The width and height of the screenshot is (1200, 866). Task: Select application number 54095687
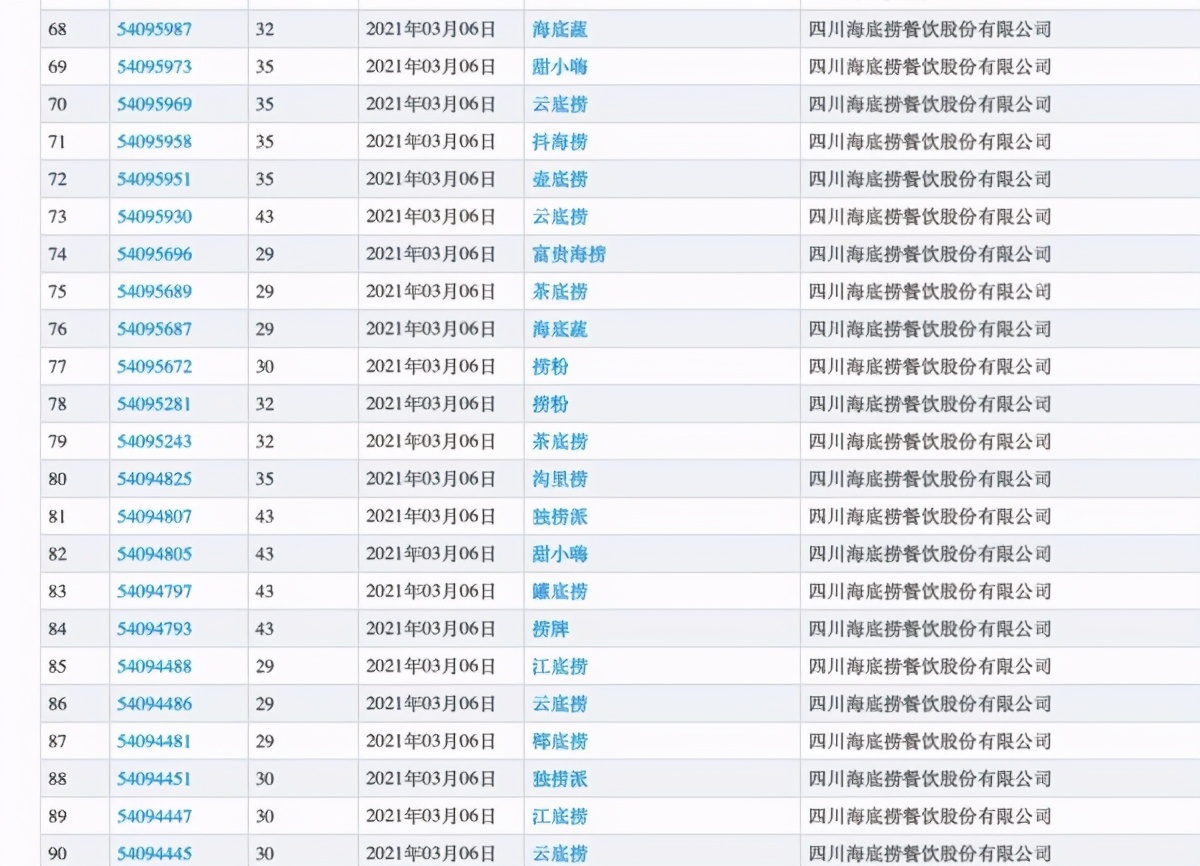coord(154,329)
